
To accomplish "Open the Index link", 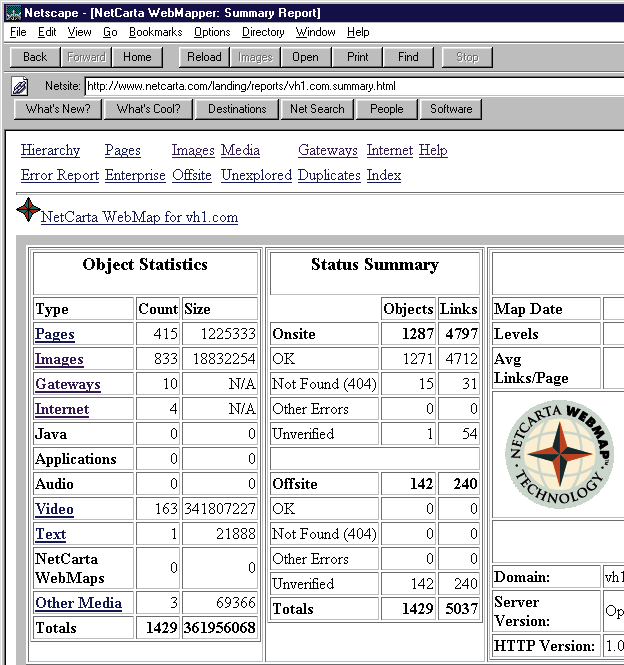I will (383, 176).
